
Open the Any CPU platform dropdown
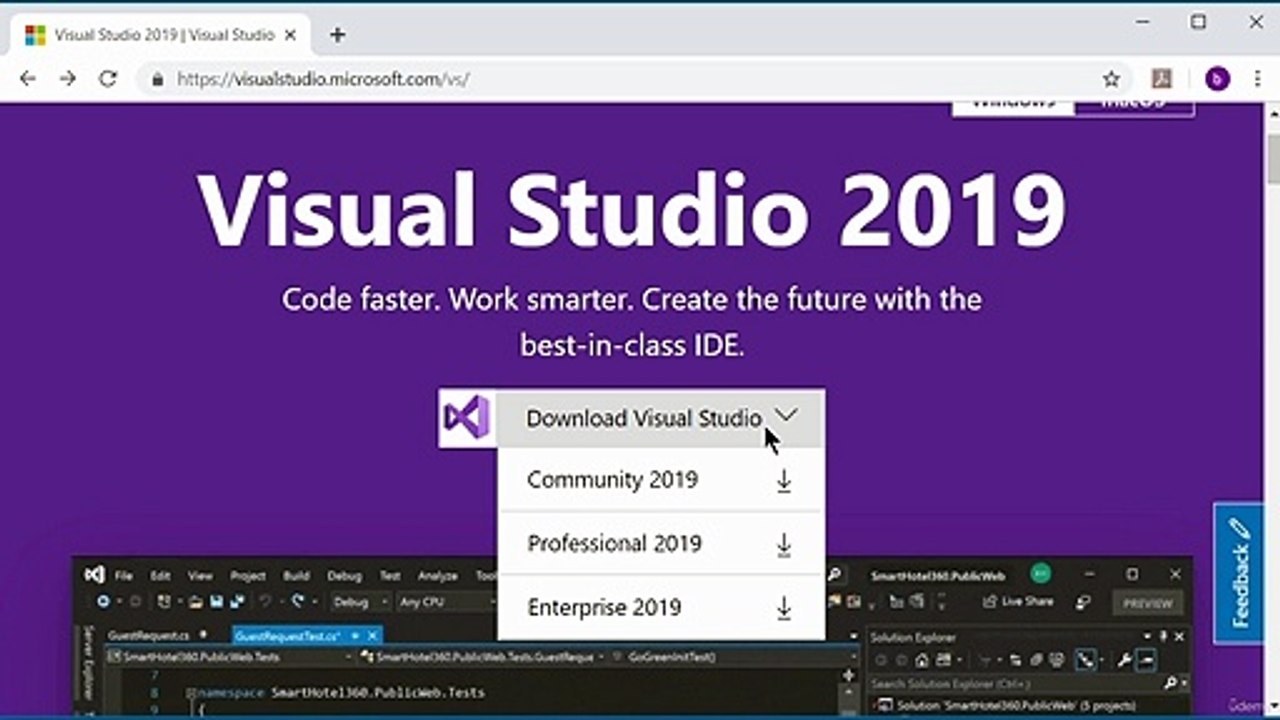point(445,602)
